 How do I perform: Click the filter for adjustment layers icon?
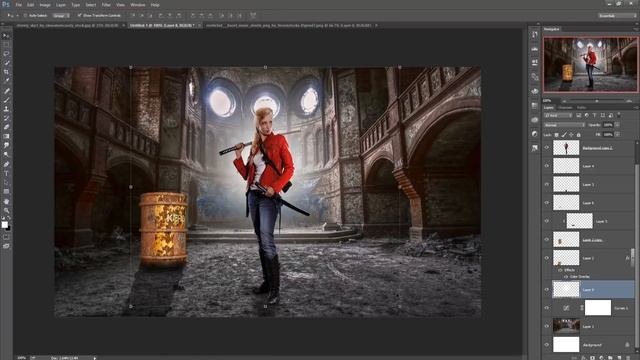point(587,116)
